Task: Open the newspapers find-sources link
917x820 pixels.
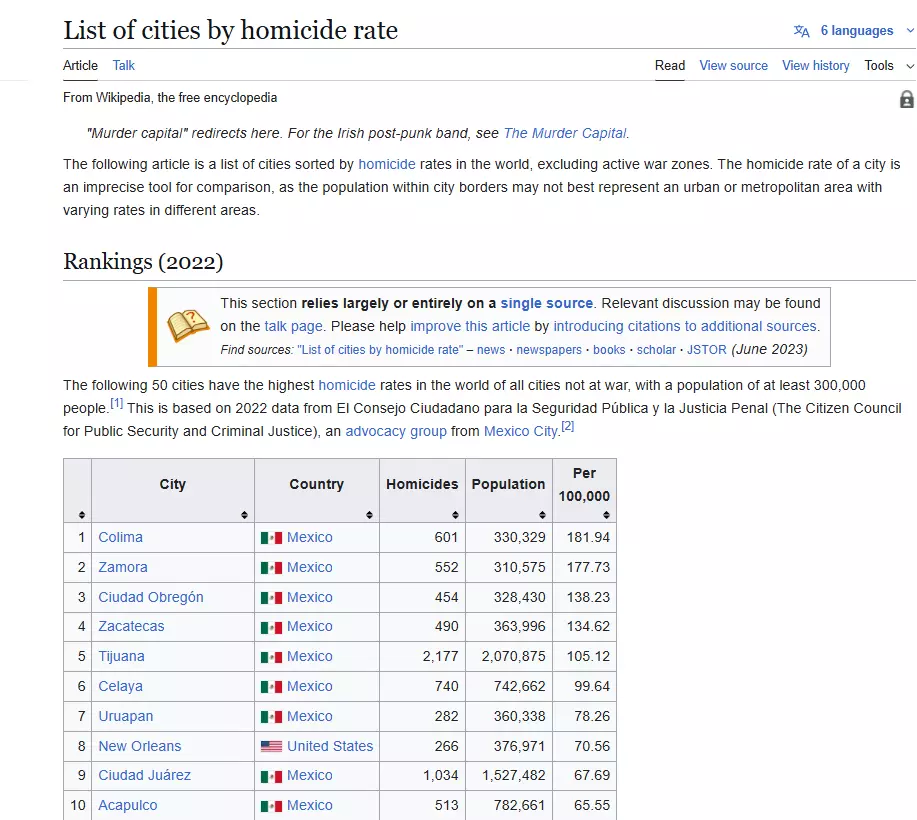Action: point(549,350)
